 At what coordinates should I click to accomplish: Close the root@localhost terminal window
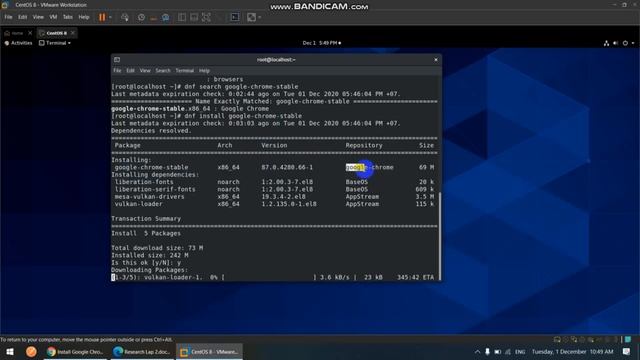(436, 60)
